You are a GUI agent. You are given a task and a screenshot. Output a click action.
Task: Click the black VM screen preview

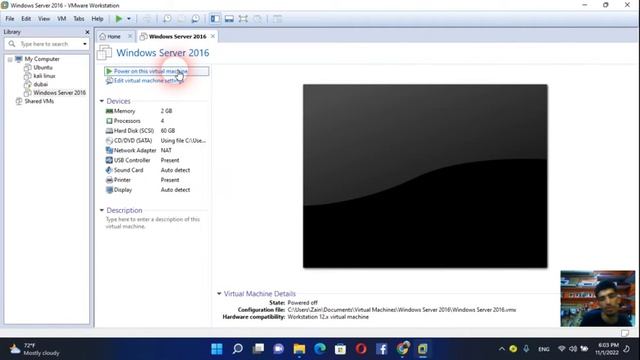(425, 176)
